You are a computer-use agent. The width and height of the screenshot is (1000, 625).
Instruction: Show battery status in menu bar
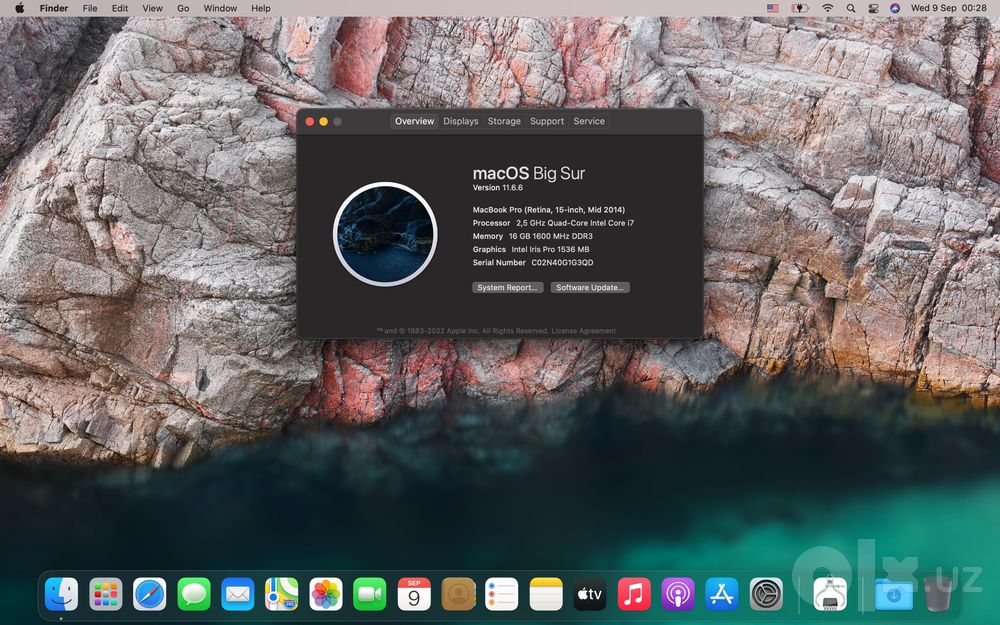pos(800,8)
